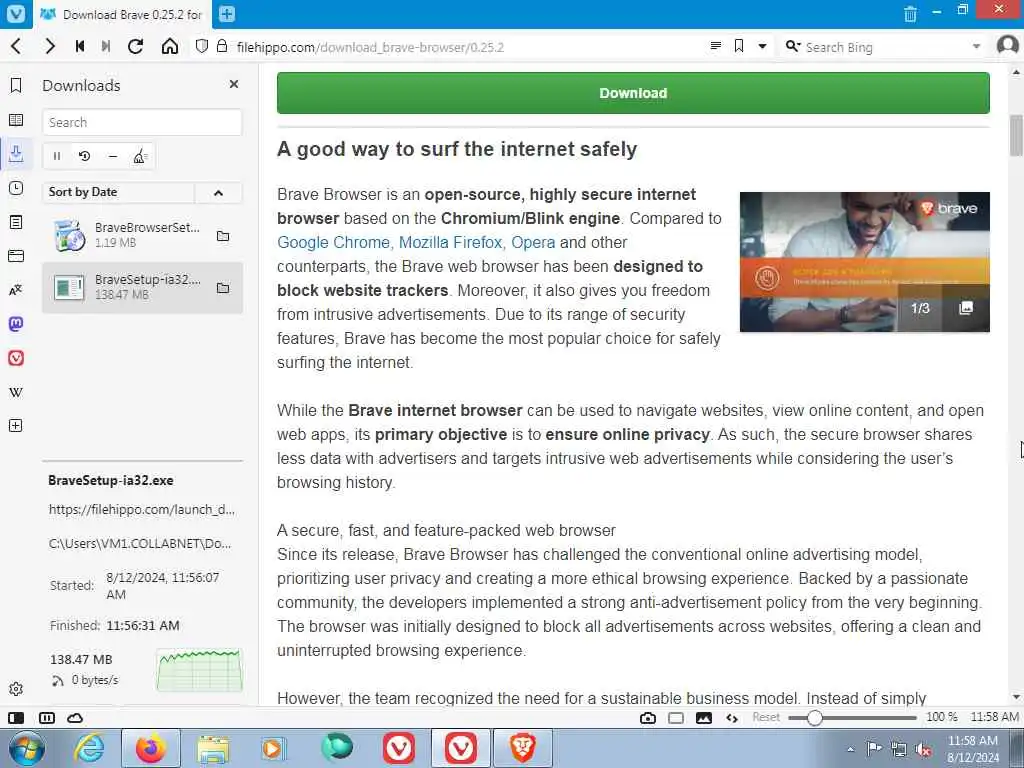Viewport: 1024px width, 768px height.
Task: Open the Sort by Date dropdown
Action: 118,192
